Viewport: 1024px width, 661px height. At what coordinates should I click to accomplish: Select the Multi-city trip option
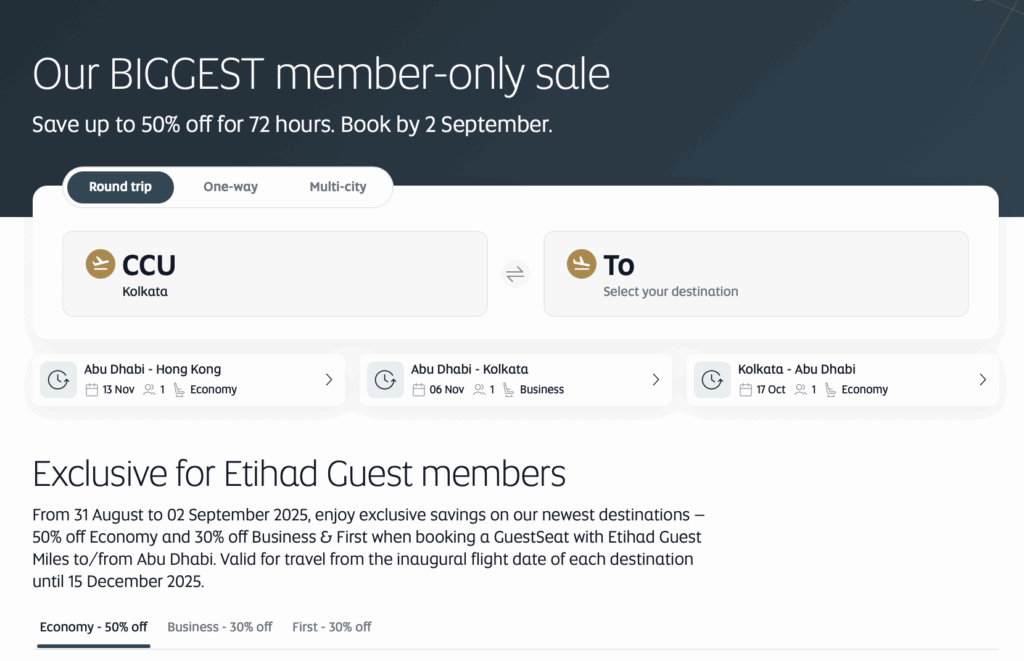(339, 187)
